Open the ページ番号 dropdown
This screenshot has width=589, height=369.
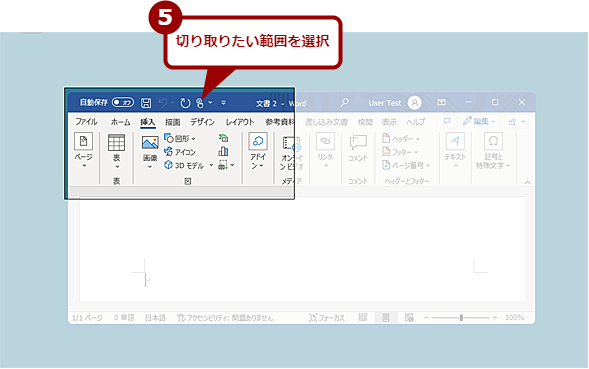pyautogui.click(x=428, y=165)
